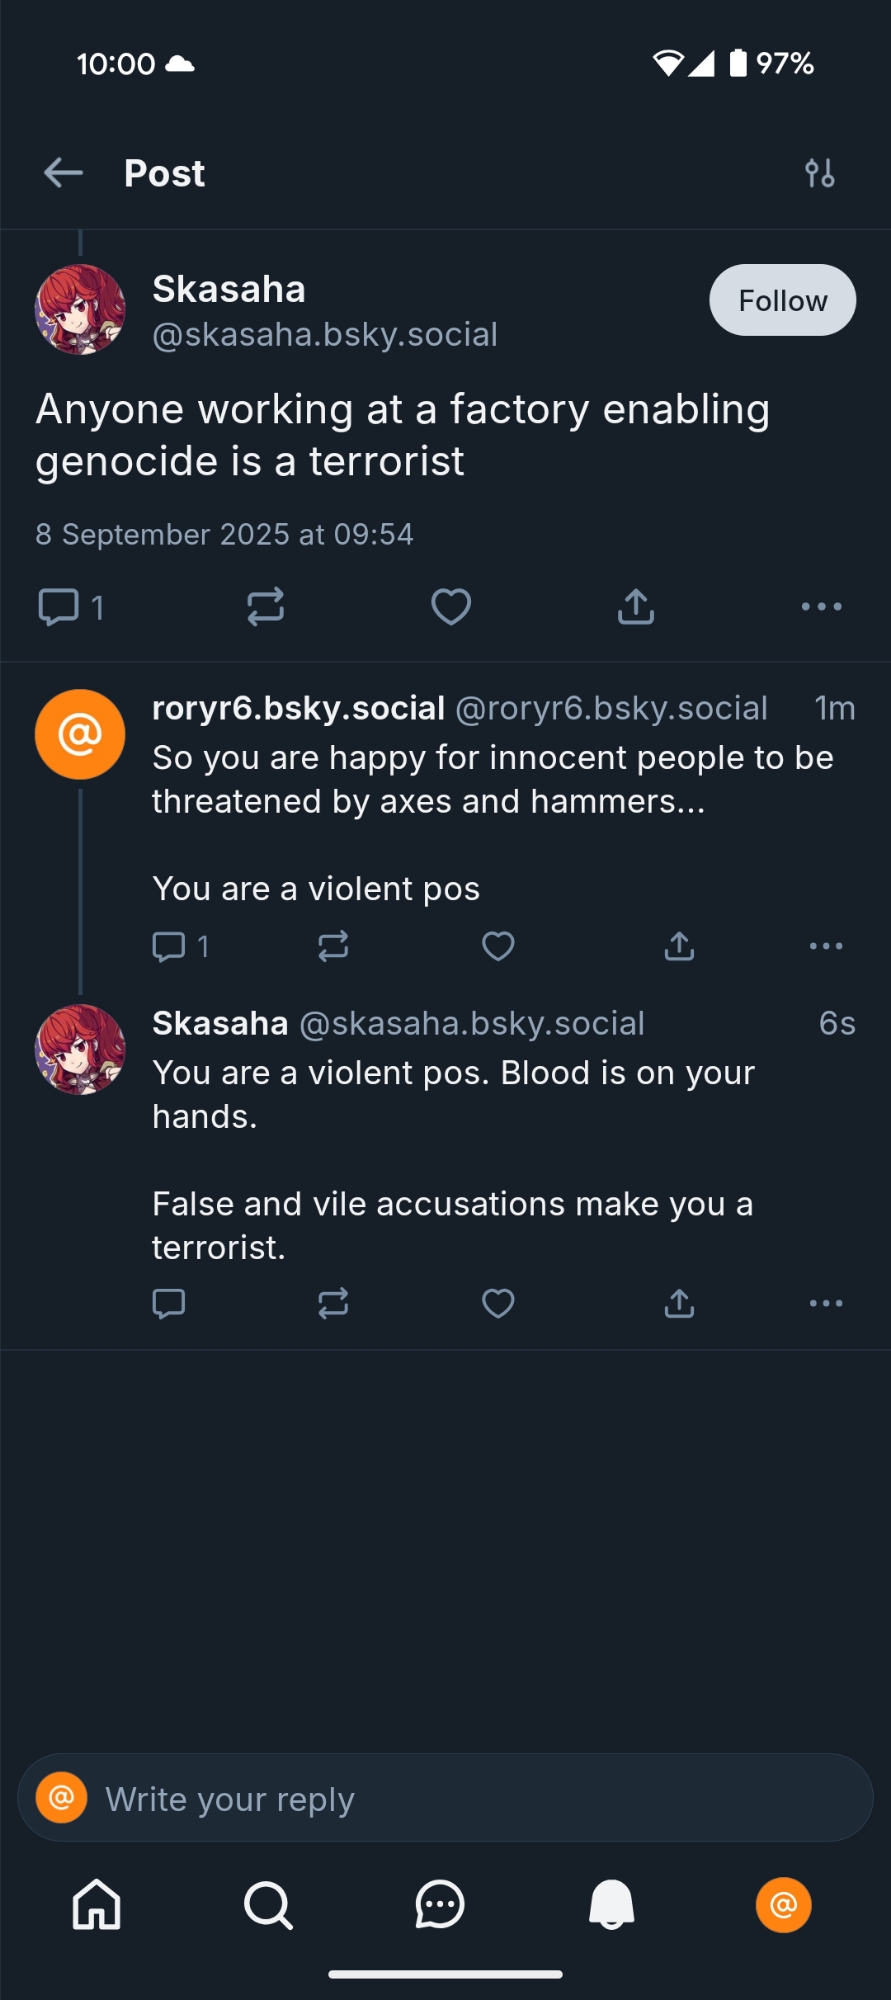This screenshot has width=891, height=2000.
Task: Open the Search tab
Action: pos(268,1904)
